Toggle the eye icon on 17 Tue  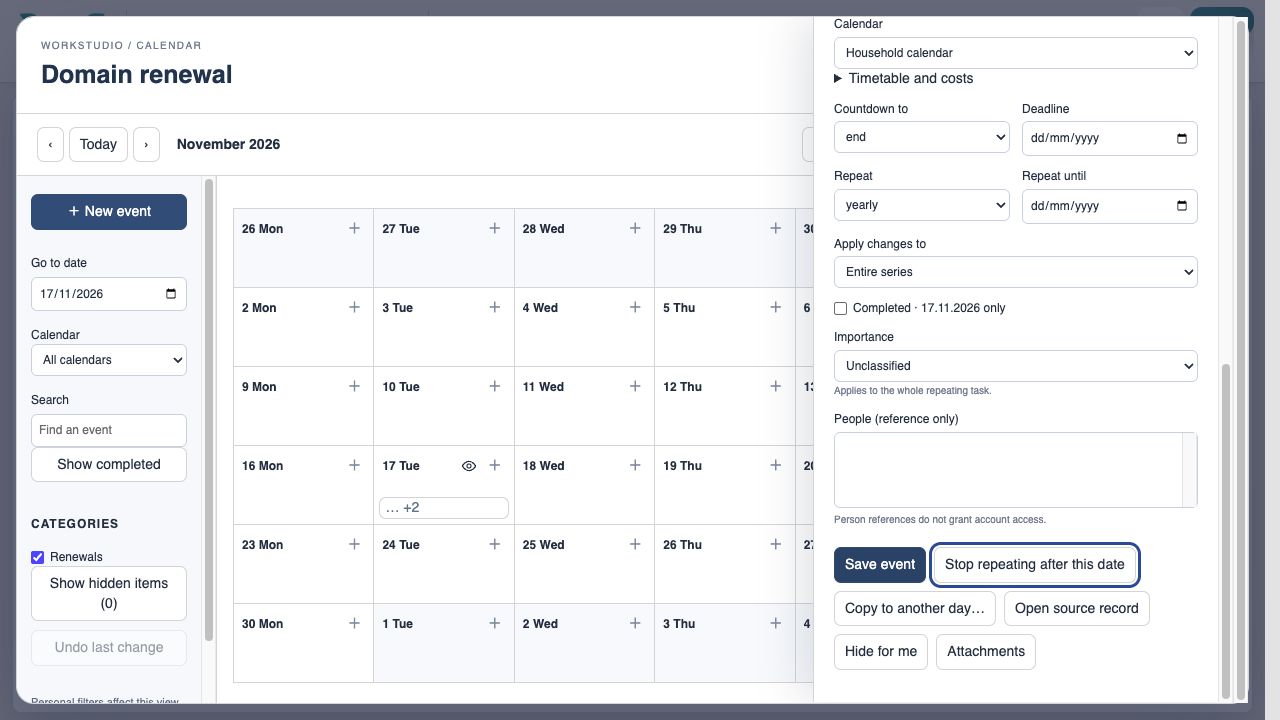468,466
